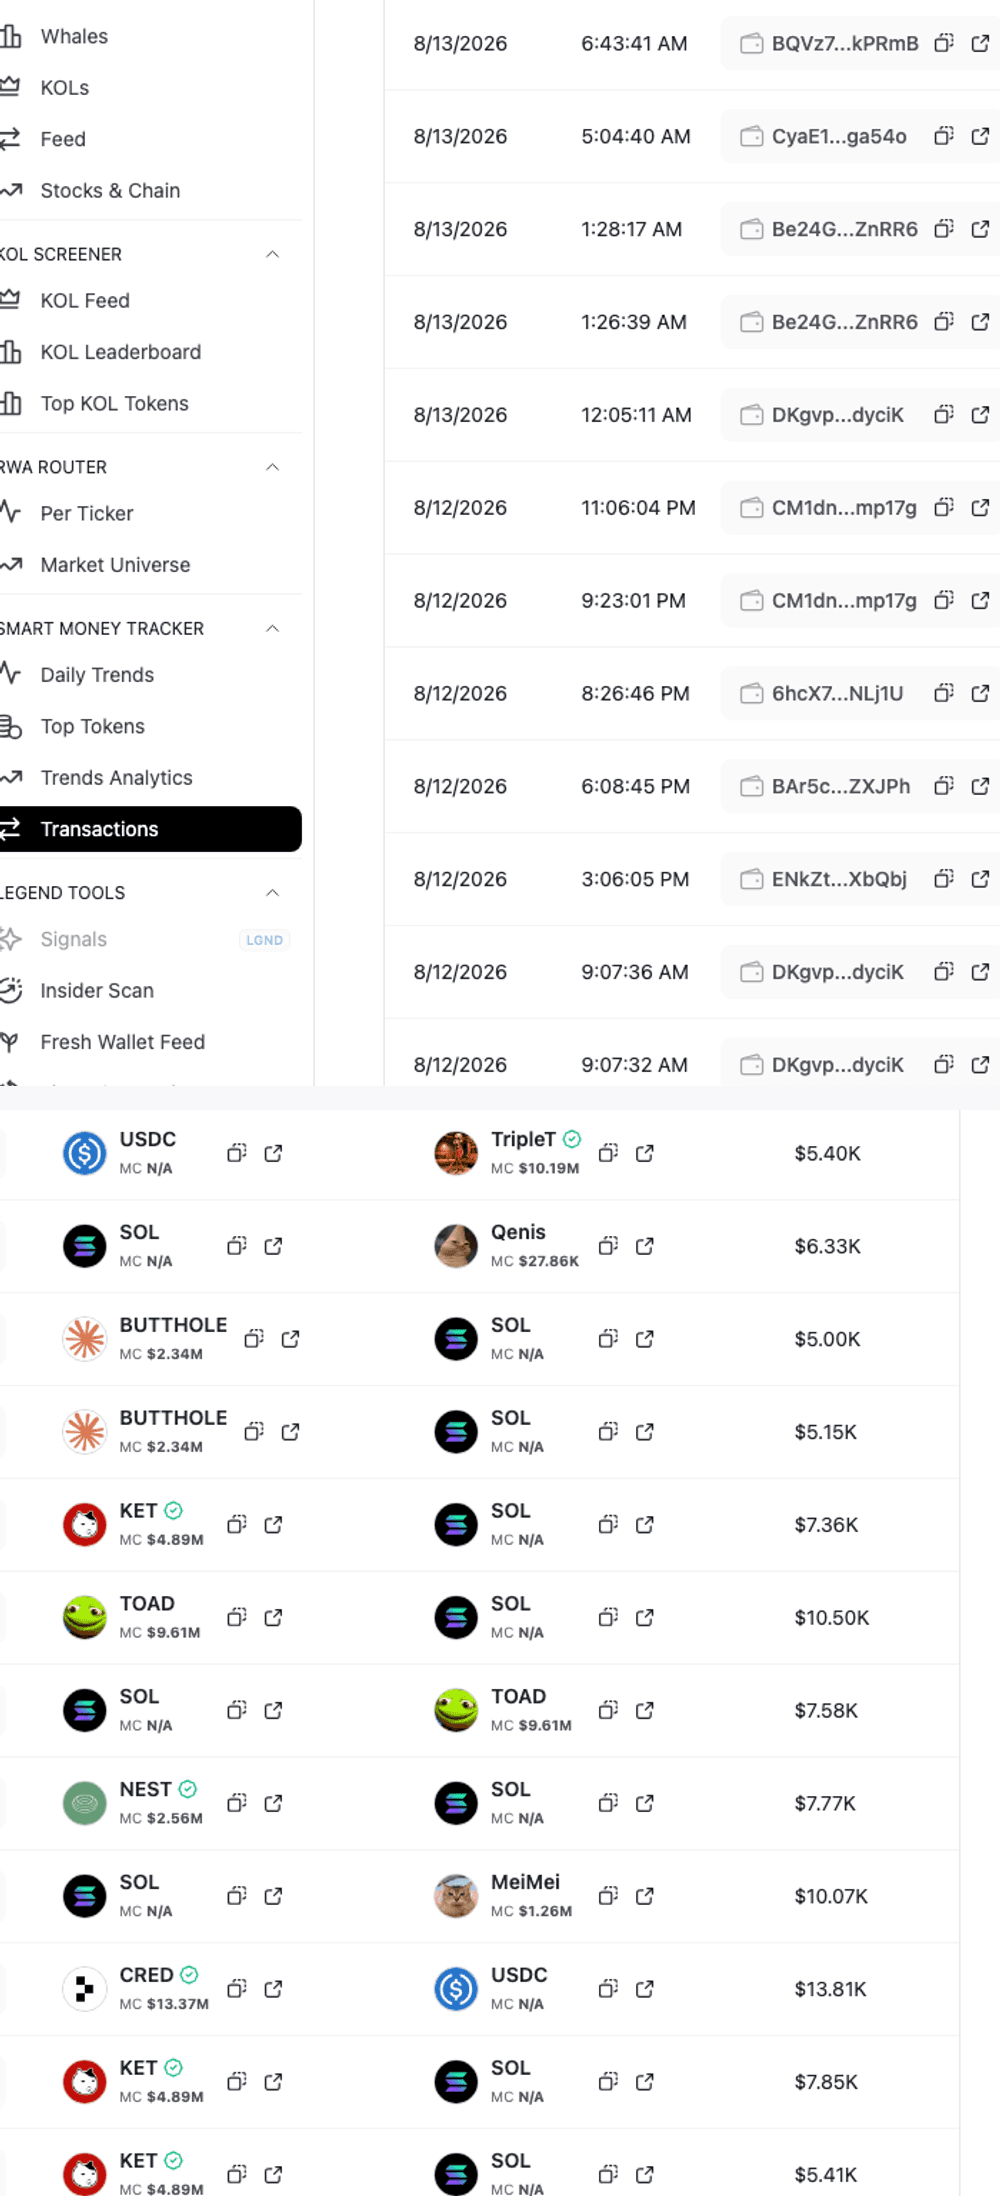The image size is (1000, 2196).
Task: Select the Transactions menu item
Action: (150, 829)
